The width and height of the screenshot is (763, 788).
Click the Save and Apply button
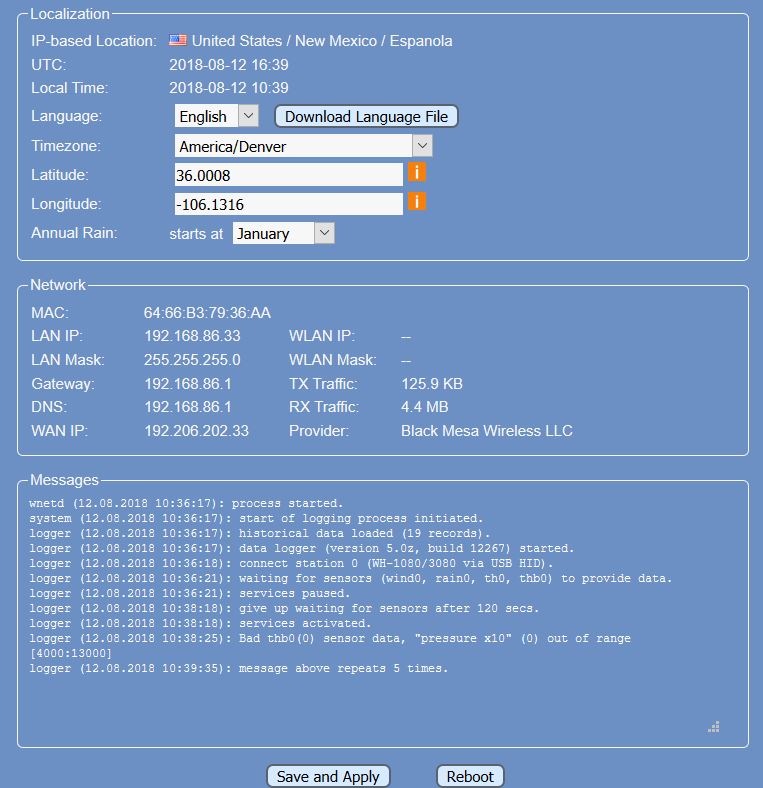(x=328, y=776)
